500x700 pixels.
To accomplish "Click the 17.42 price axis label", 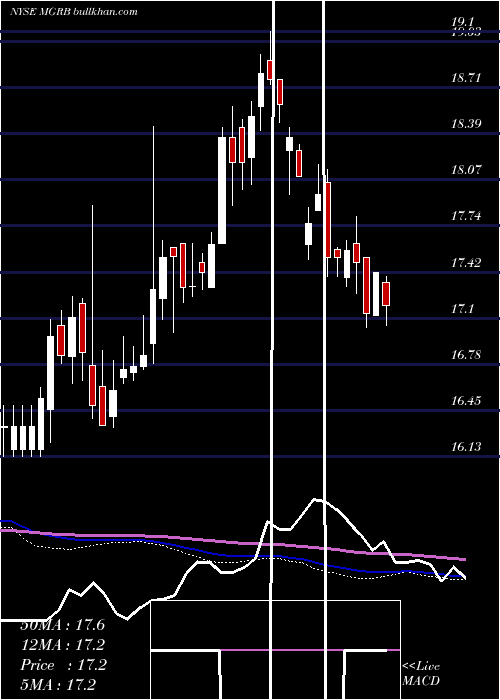I will coord(467,262).
